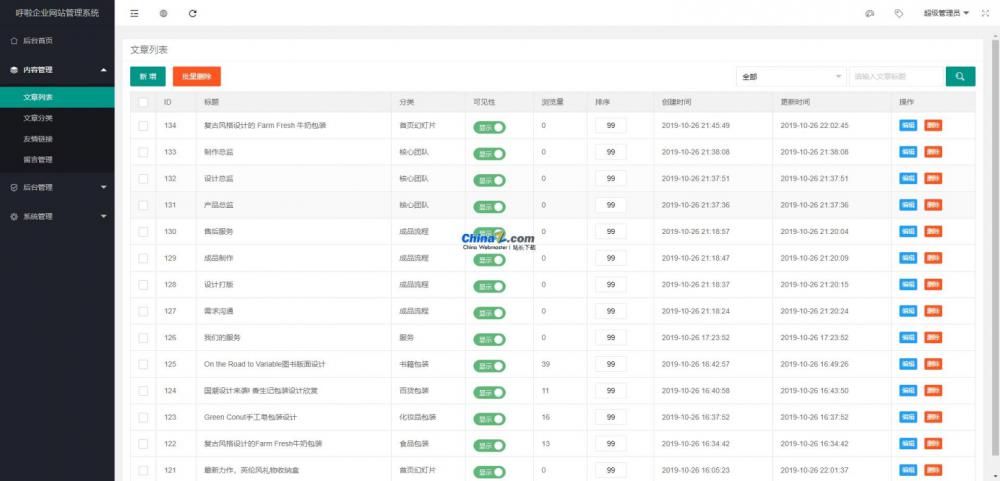Toggle visibility switch for 我们的服务 row
Viewport: 1000px width, 481px height.
click(489, 339)
